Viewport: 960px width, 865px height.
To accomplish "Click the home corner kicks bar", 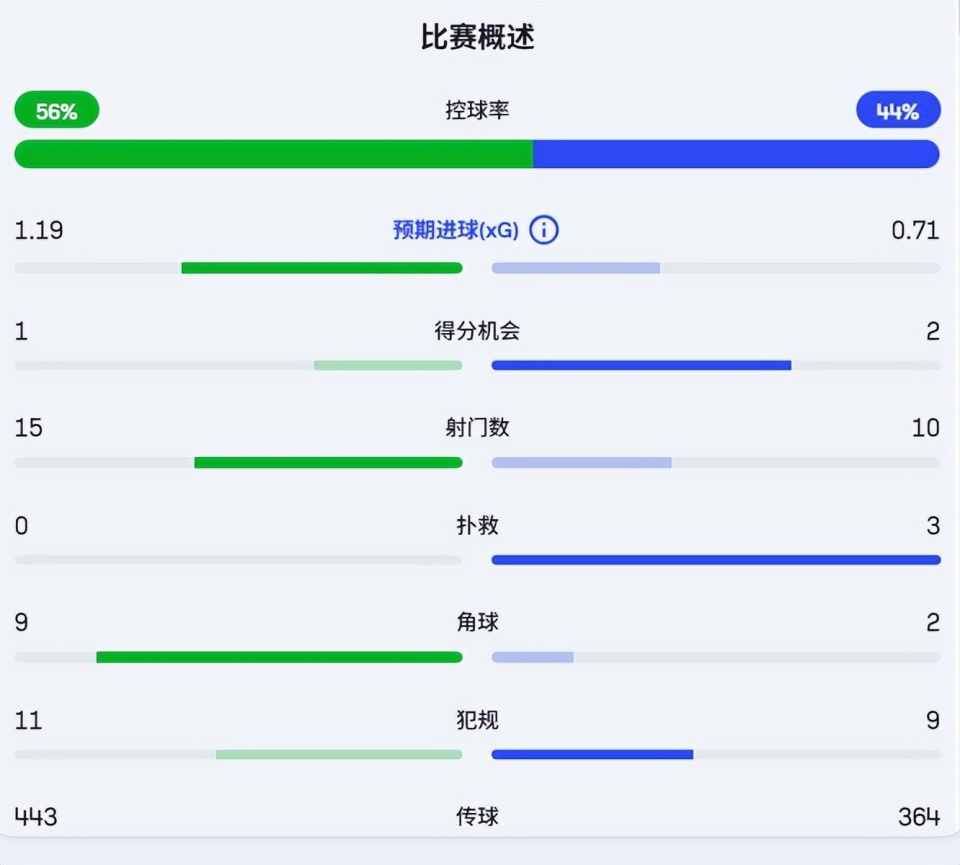I will (277, 657).
